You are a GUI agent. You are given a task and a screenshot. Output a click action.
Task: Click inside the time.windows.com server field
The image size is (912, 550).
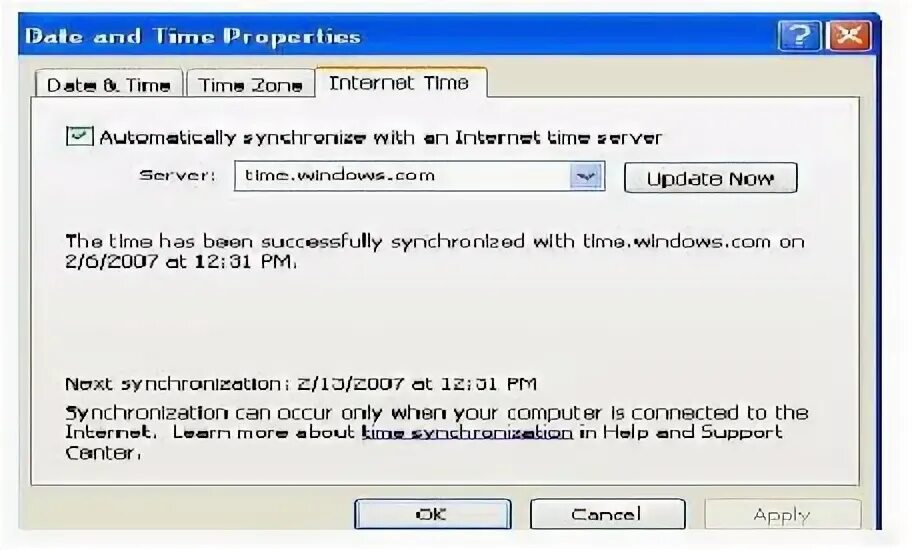click(x=402, y=176)
